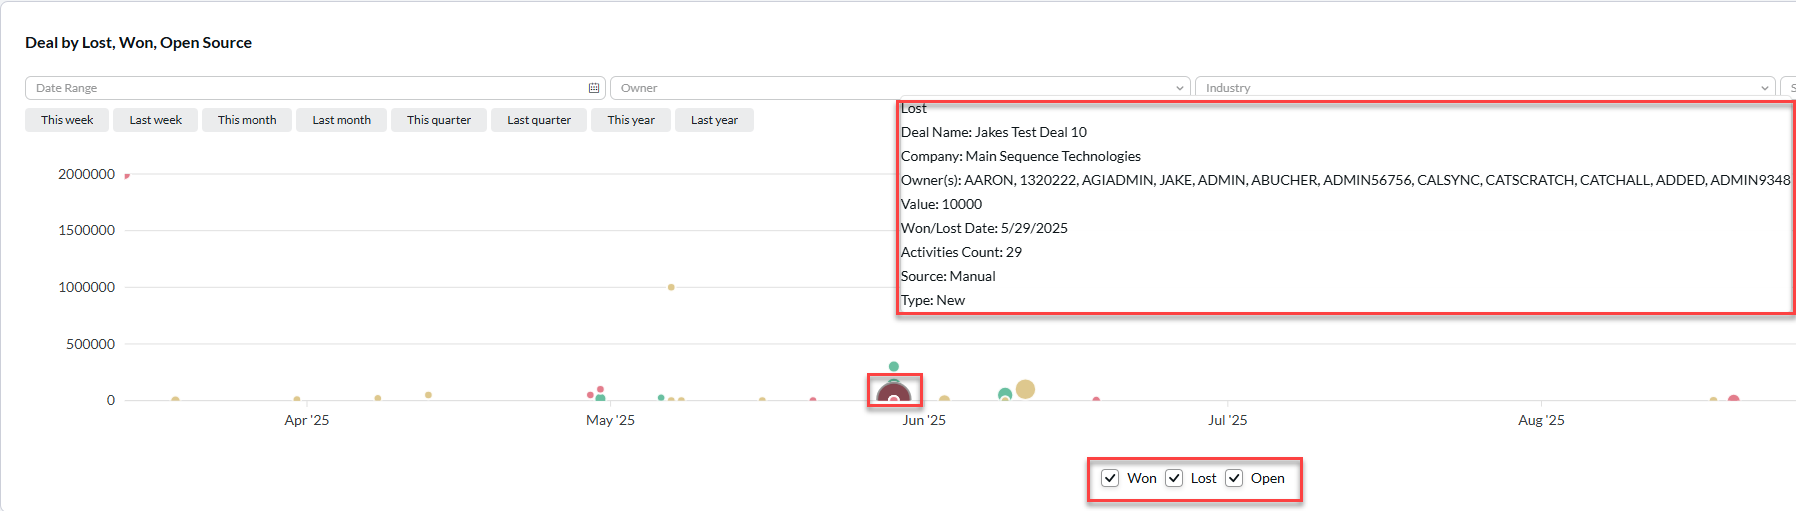This screenshot has height=511, width=1796.
Task: Filter deals by This month
Action: 247,120
